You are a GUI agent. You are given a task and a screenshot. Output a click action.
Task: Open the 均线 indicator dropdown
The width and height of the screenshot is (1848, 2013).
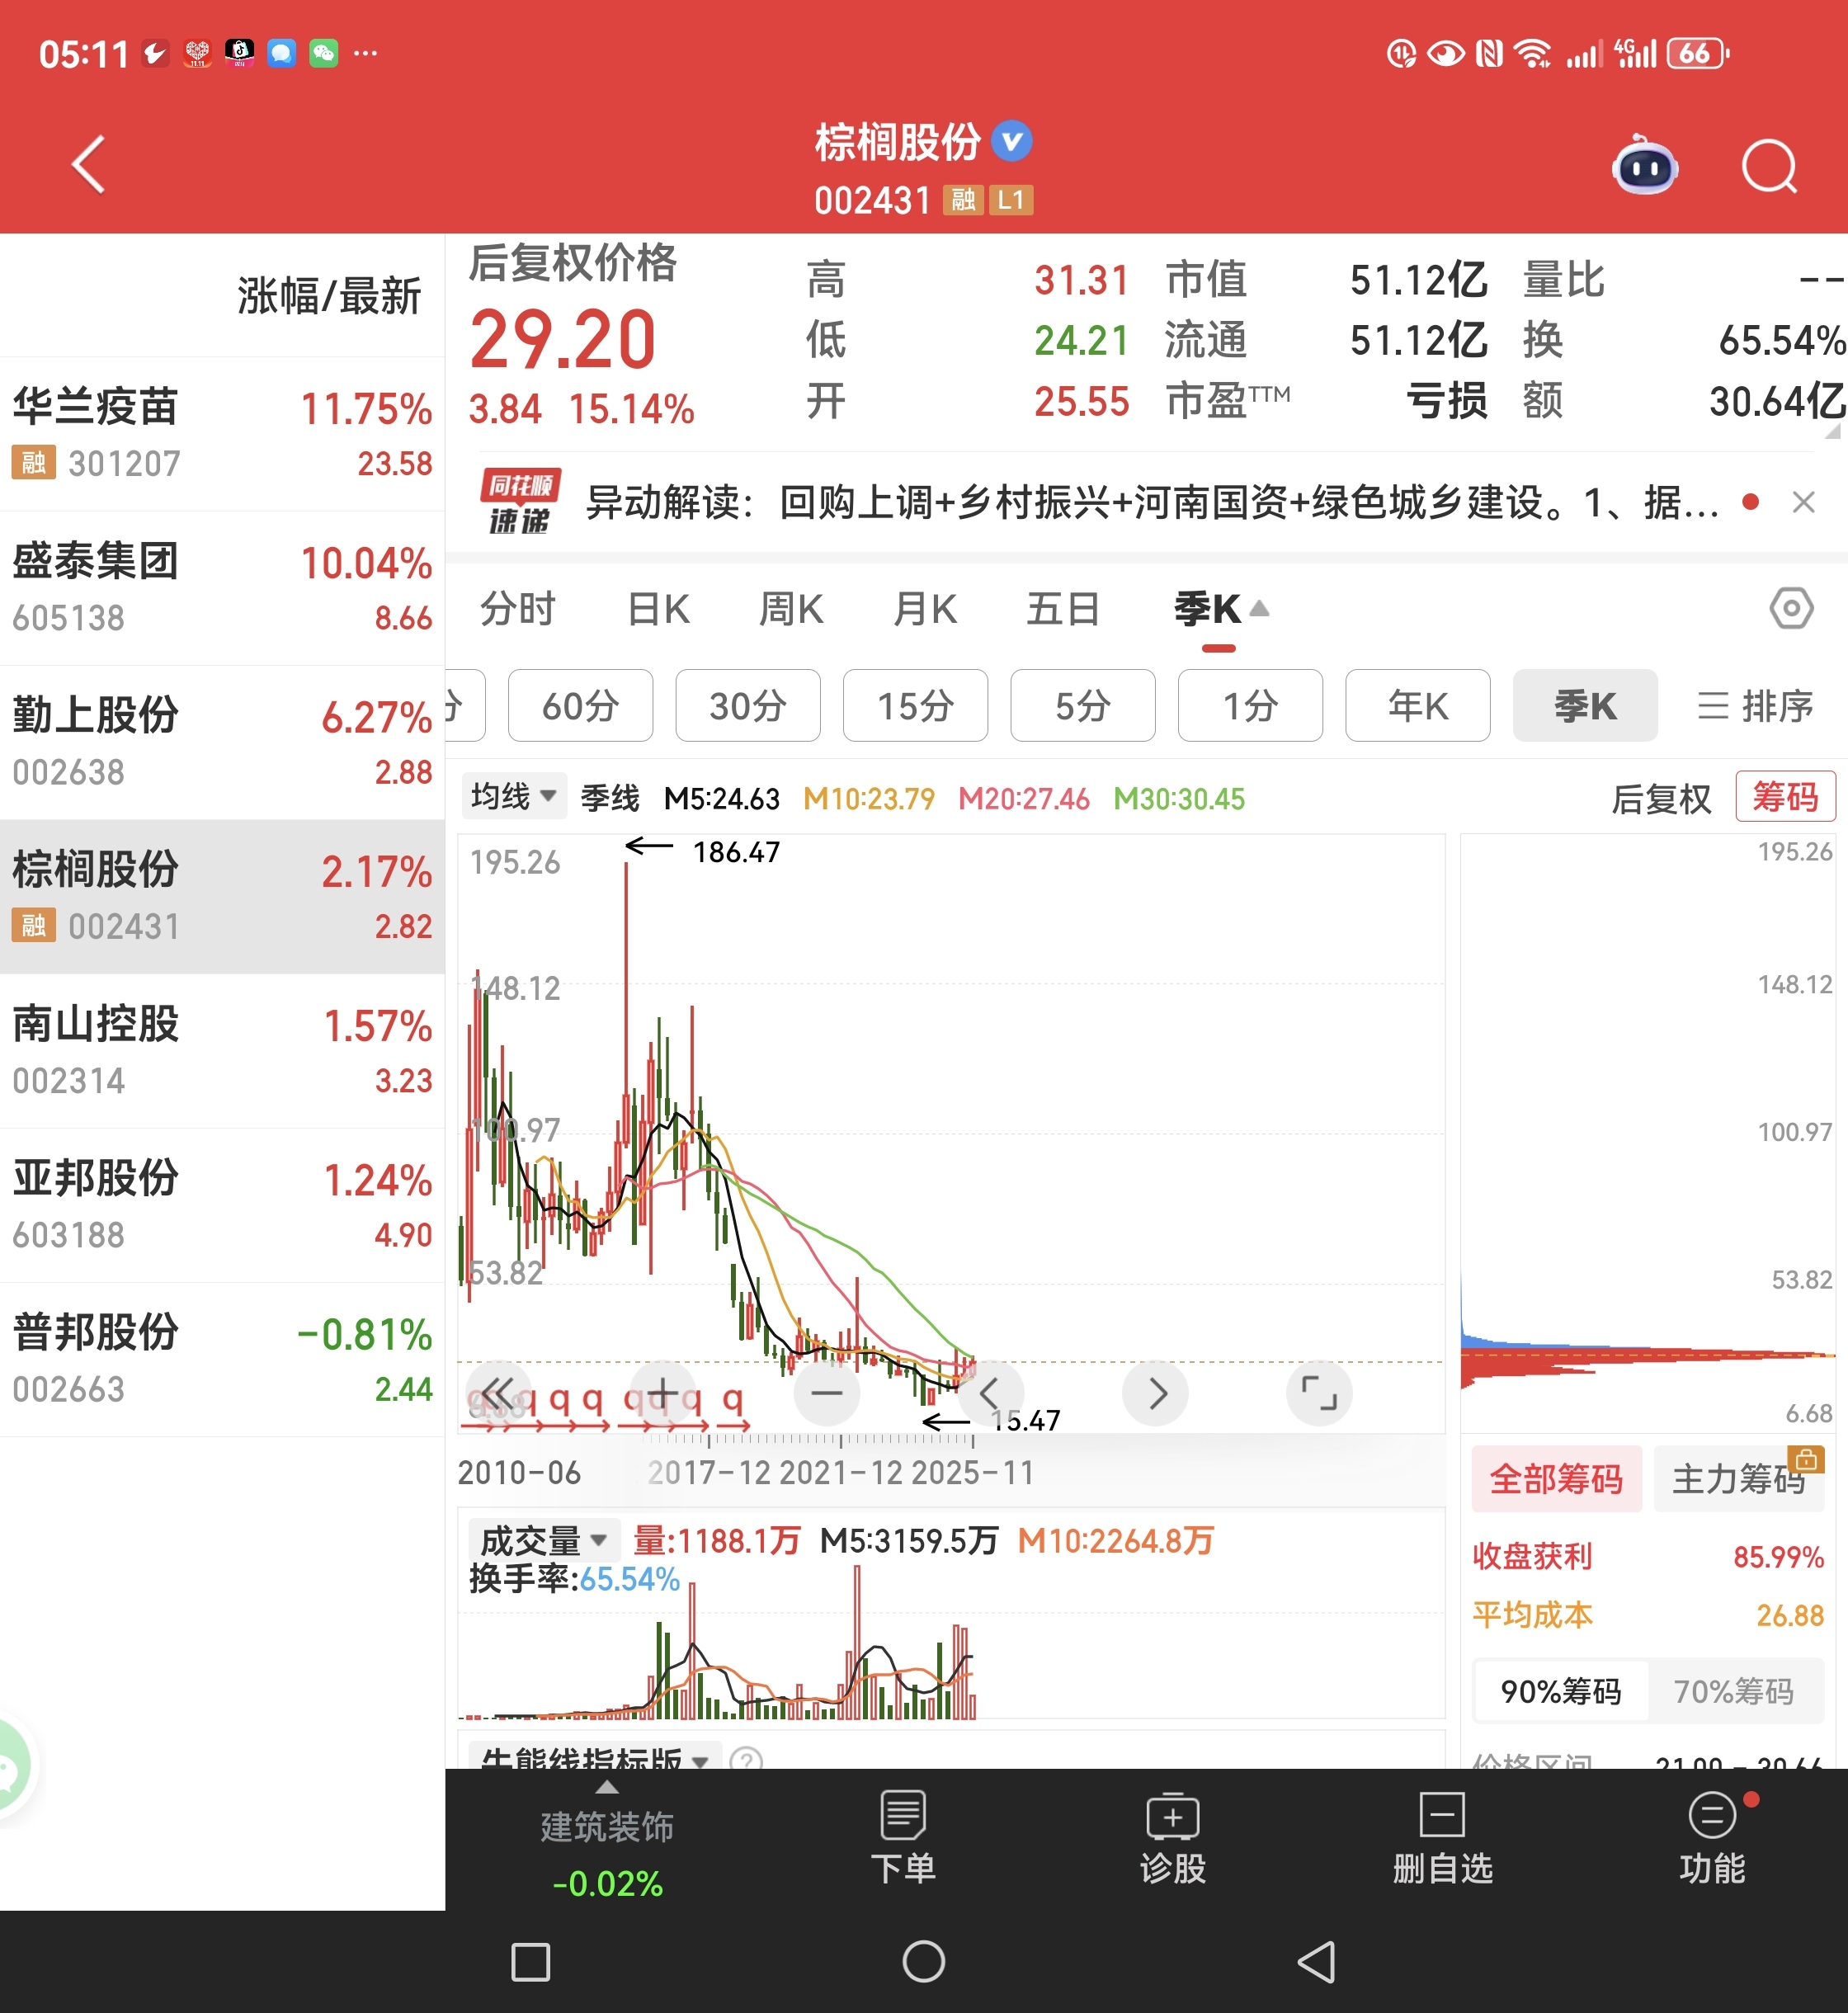[513, 797]
